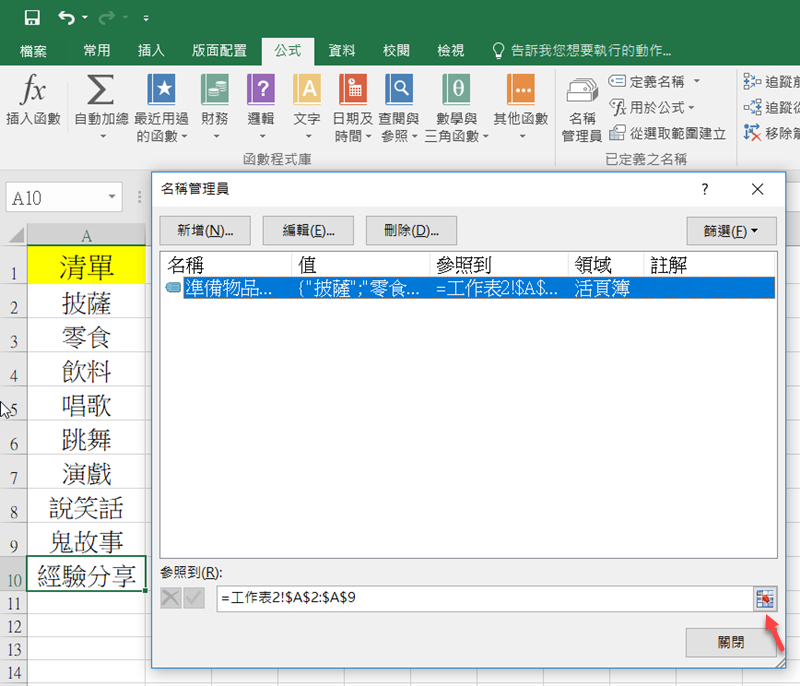The width and height of the screenshot is (800, 686).
Task: Click the Insert Function fx icon
Action: [33, 92]
